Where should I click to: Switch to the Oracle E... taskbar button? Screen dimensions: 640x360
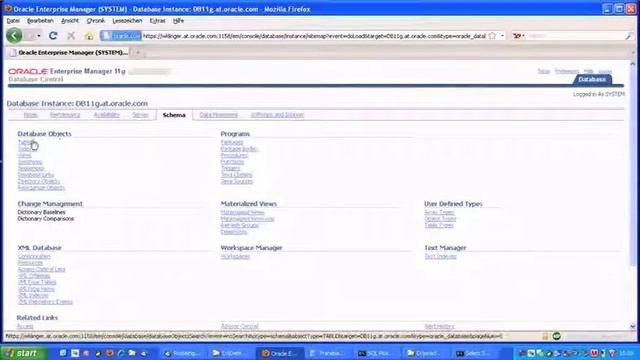coord(280,353)
